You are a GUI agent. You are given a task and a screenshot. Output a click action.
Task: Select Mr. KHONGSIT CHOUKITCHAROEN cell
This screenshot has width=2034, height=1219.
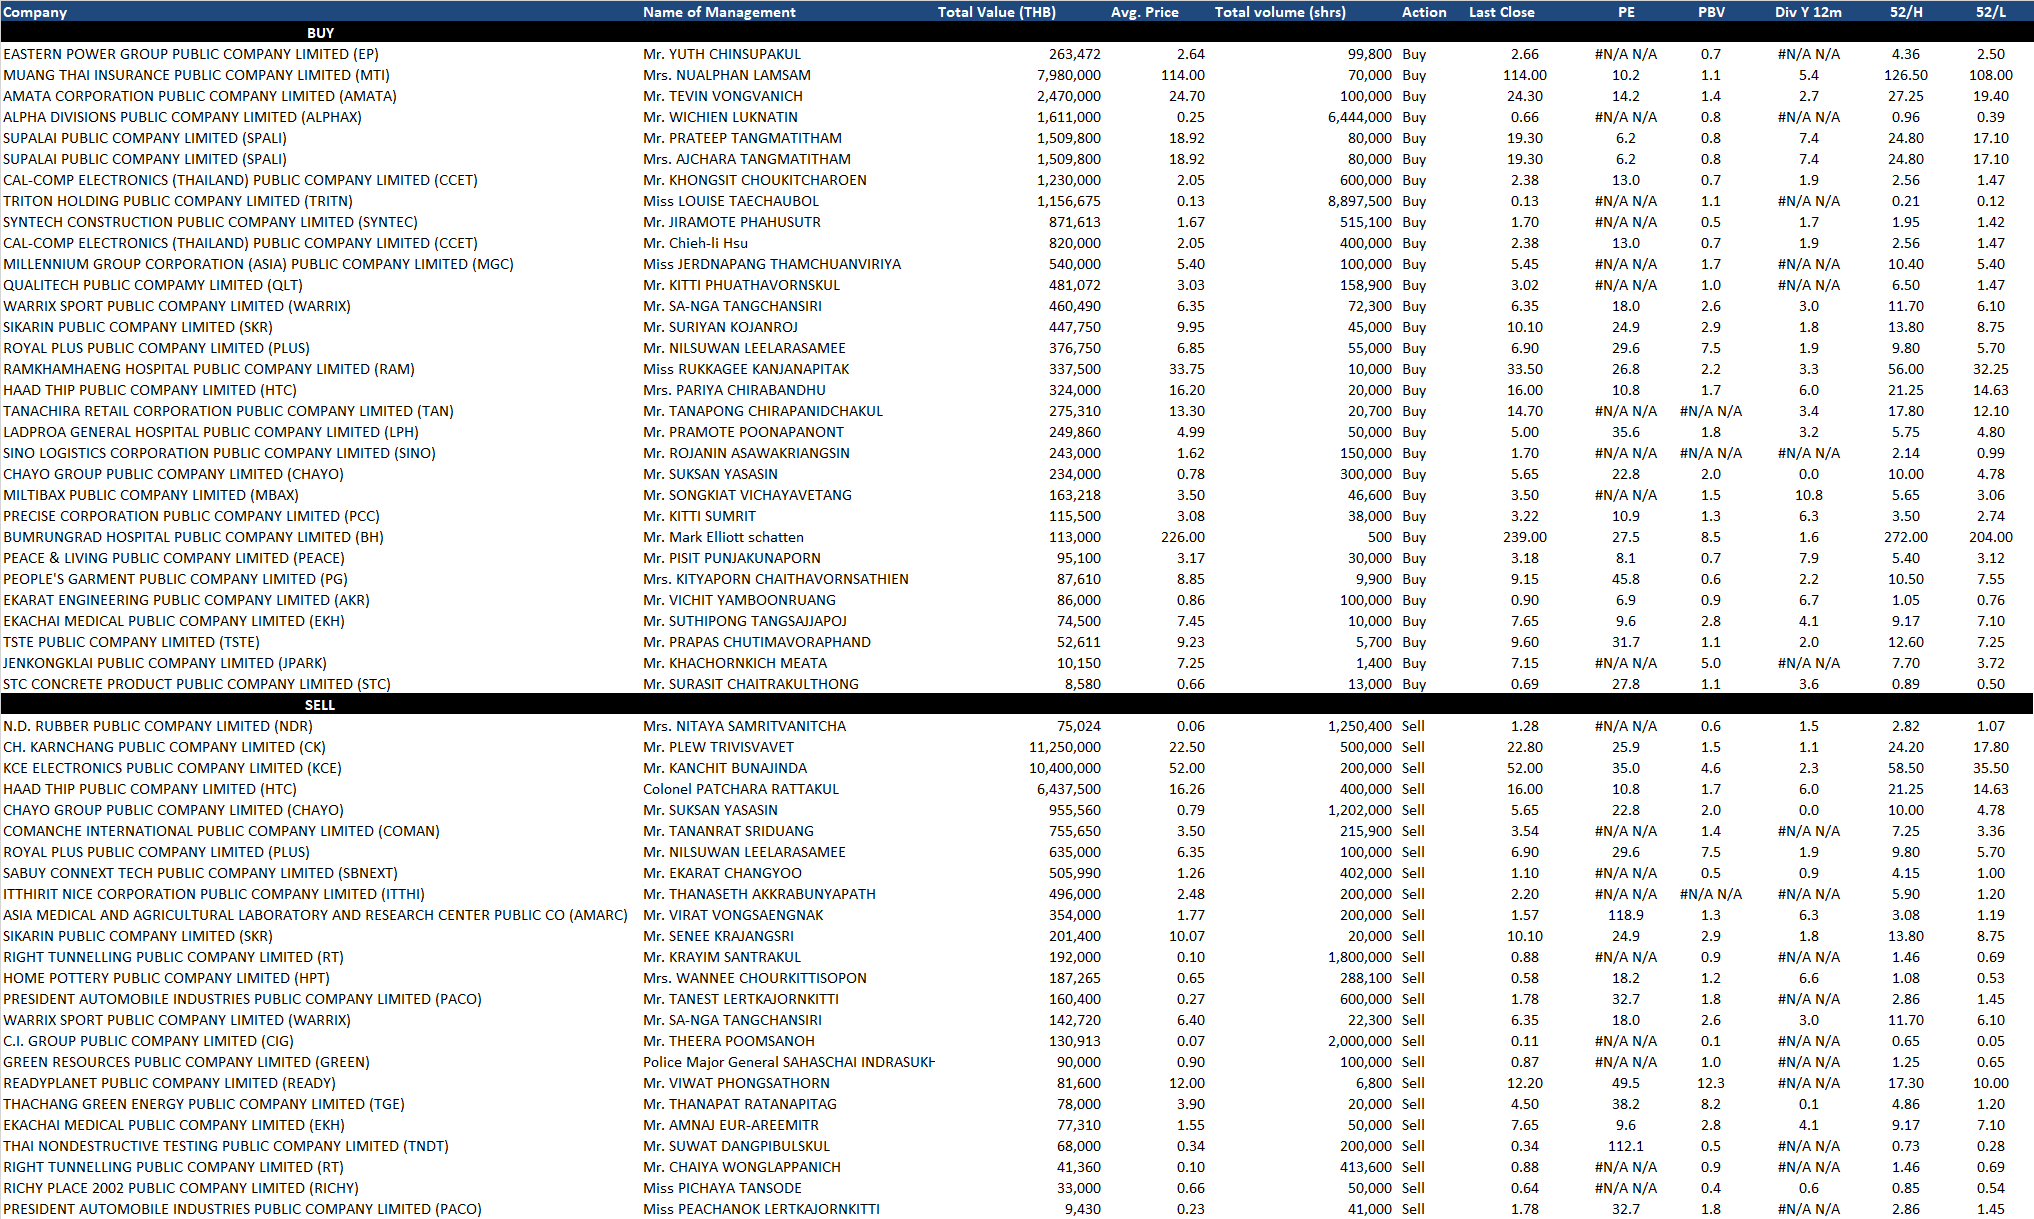(x=755, y=180)
